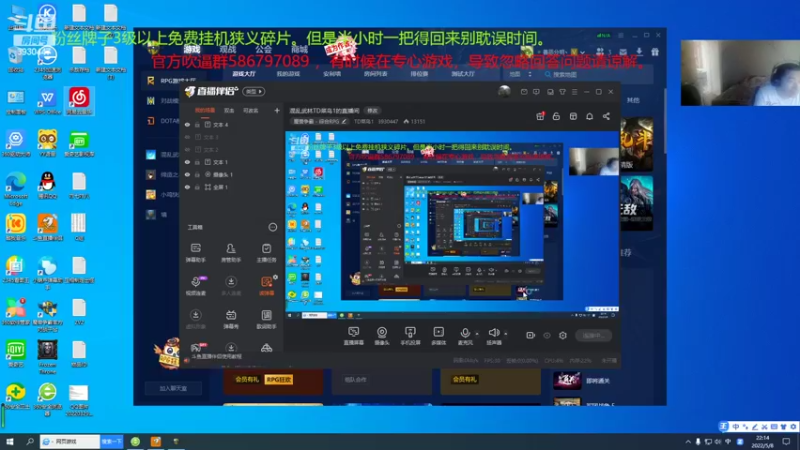
Task: Click the download icon in the game platform header
Action: [639, 52]
